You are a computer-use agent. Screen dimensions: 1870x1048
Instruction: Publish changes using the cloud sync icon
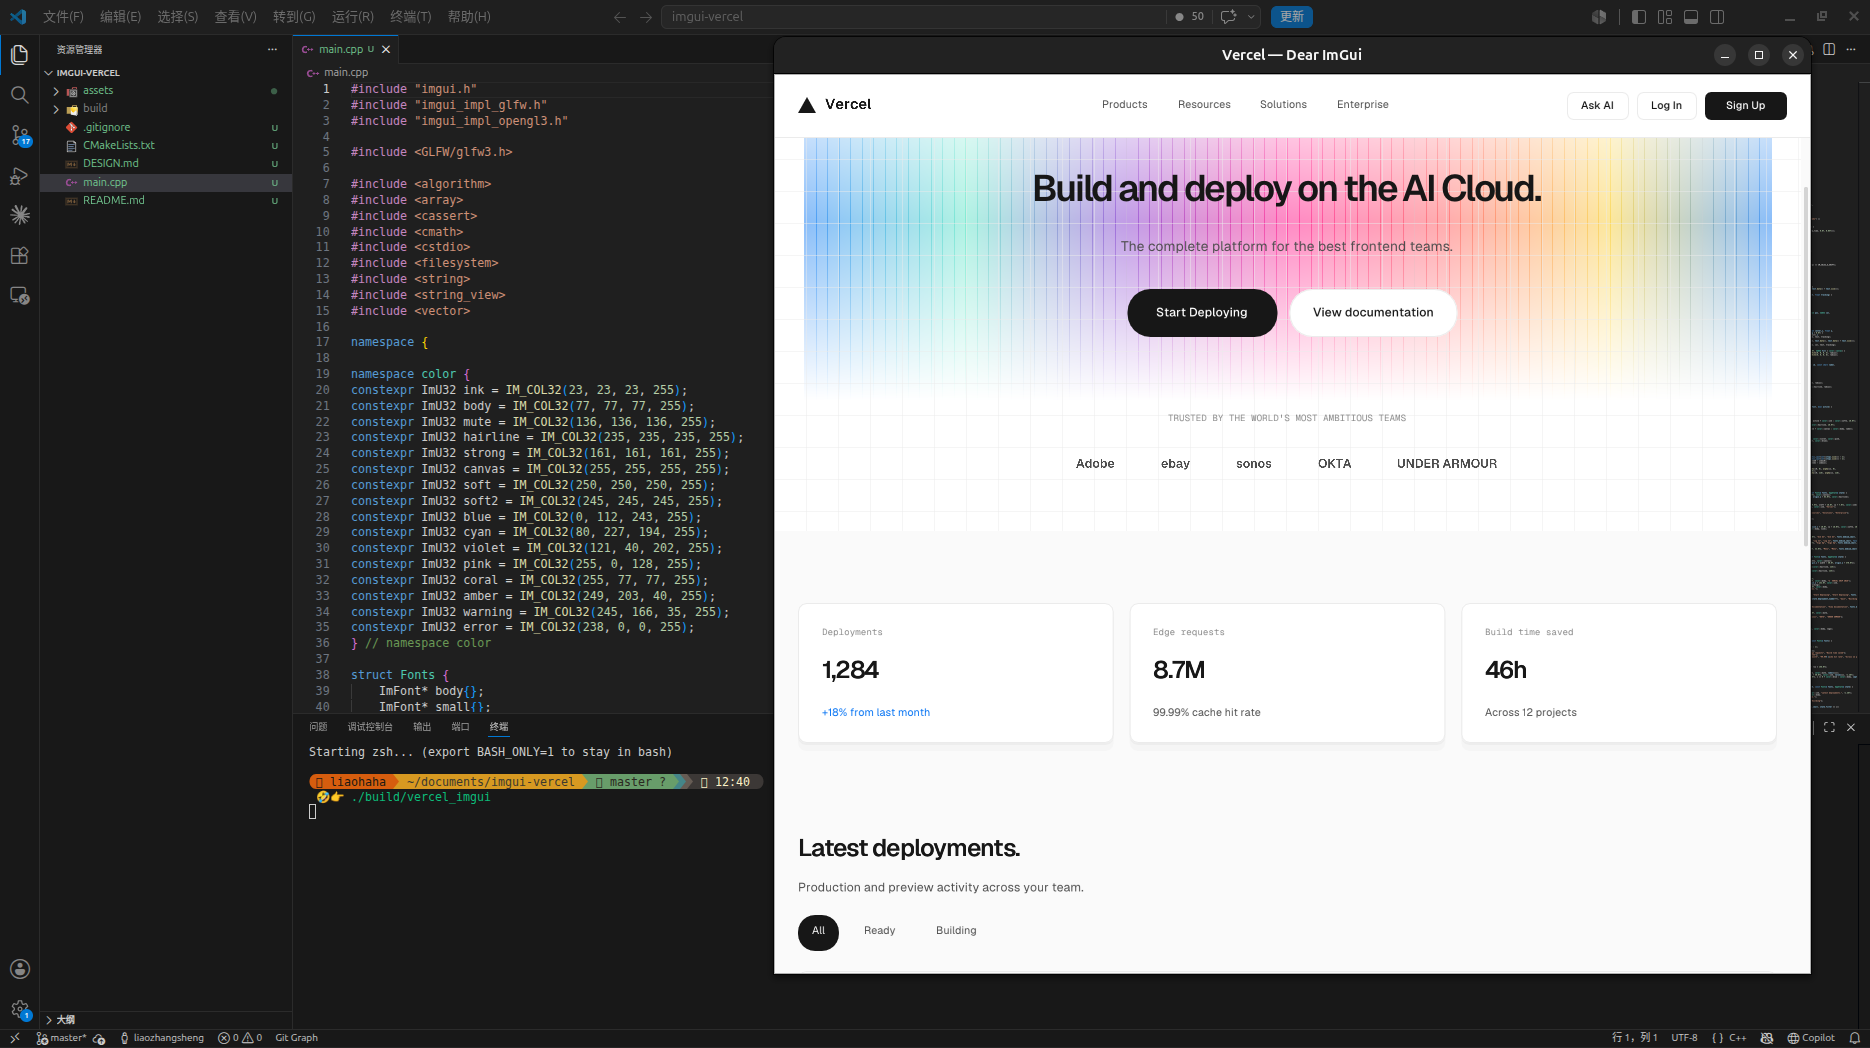[99, 1038]
